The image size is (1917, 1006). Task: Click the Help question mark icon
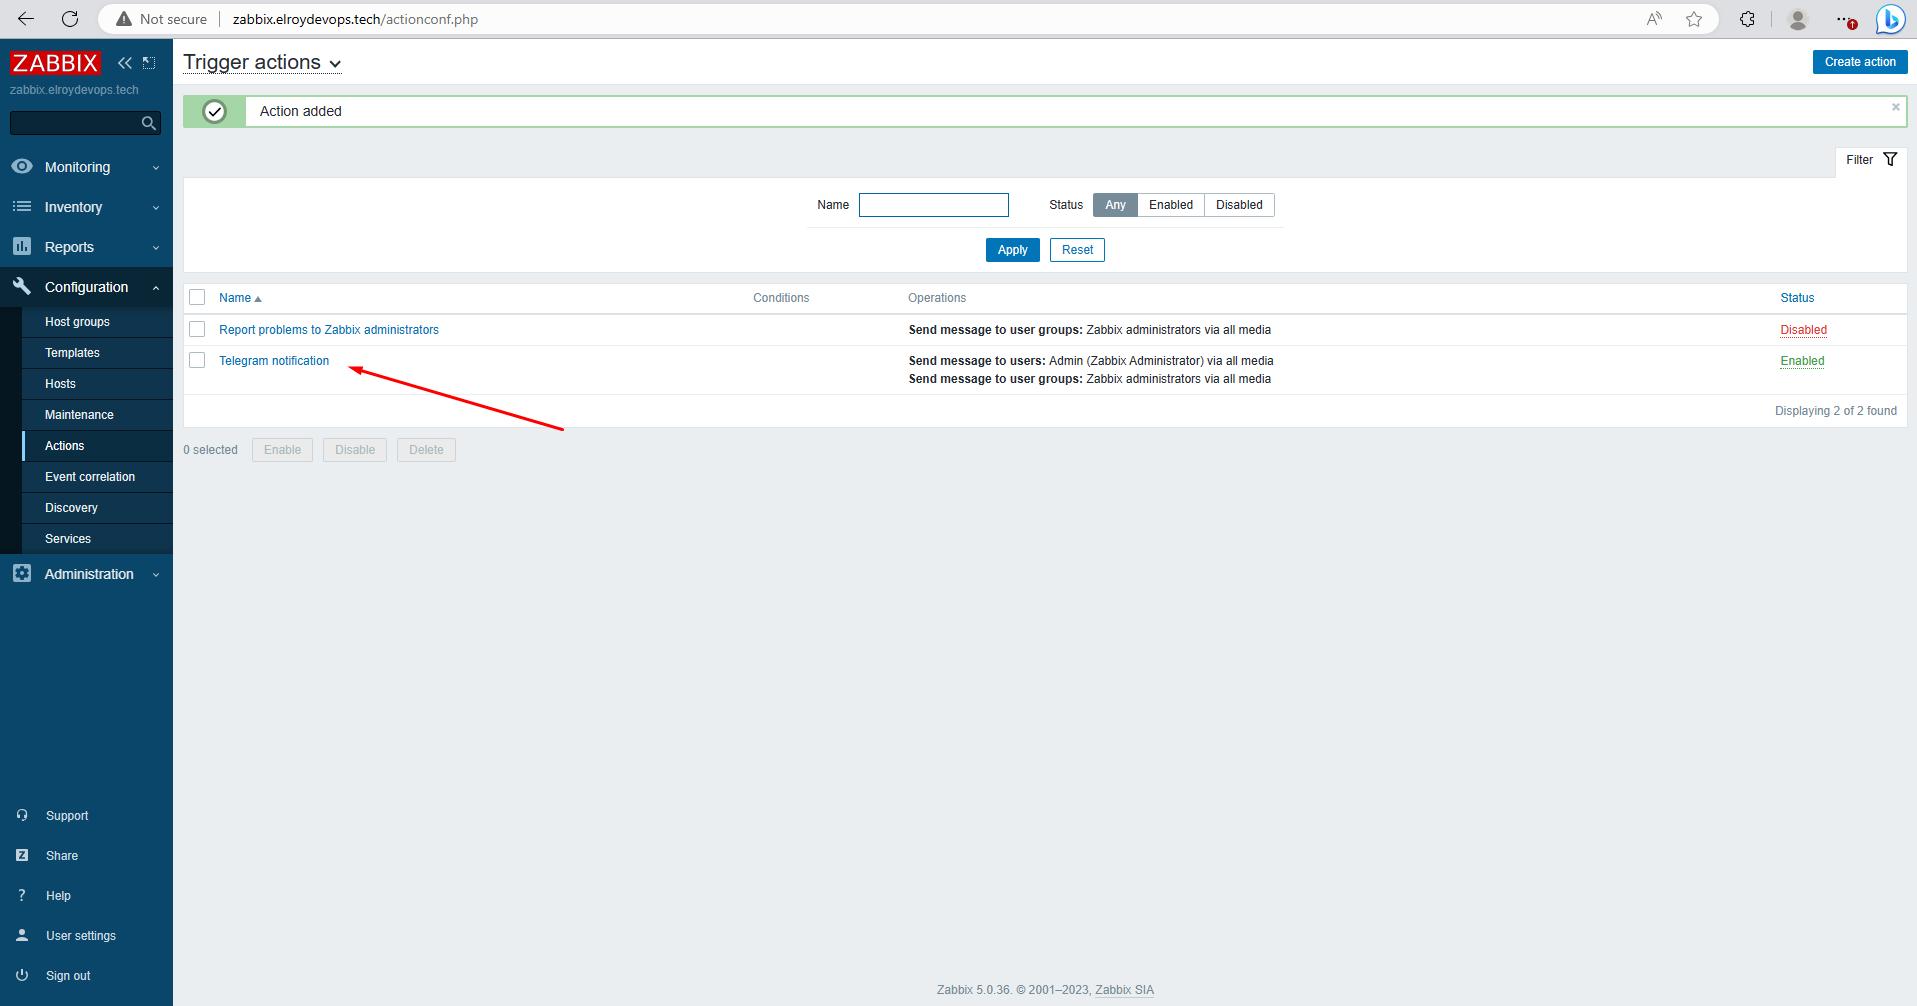(22, 895)
